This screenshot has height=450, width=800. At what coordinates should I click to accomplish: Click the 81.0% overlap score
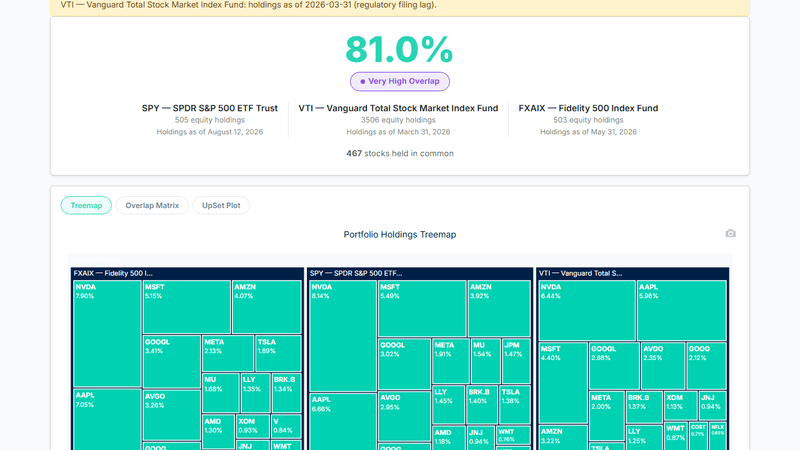coord(399,49)
